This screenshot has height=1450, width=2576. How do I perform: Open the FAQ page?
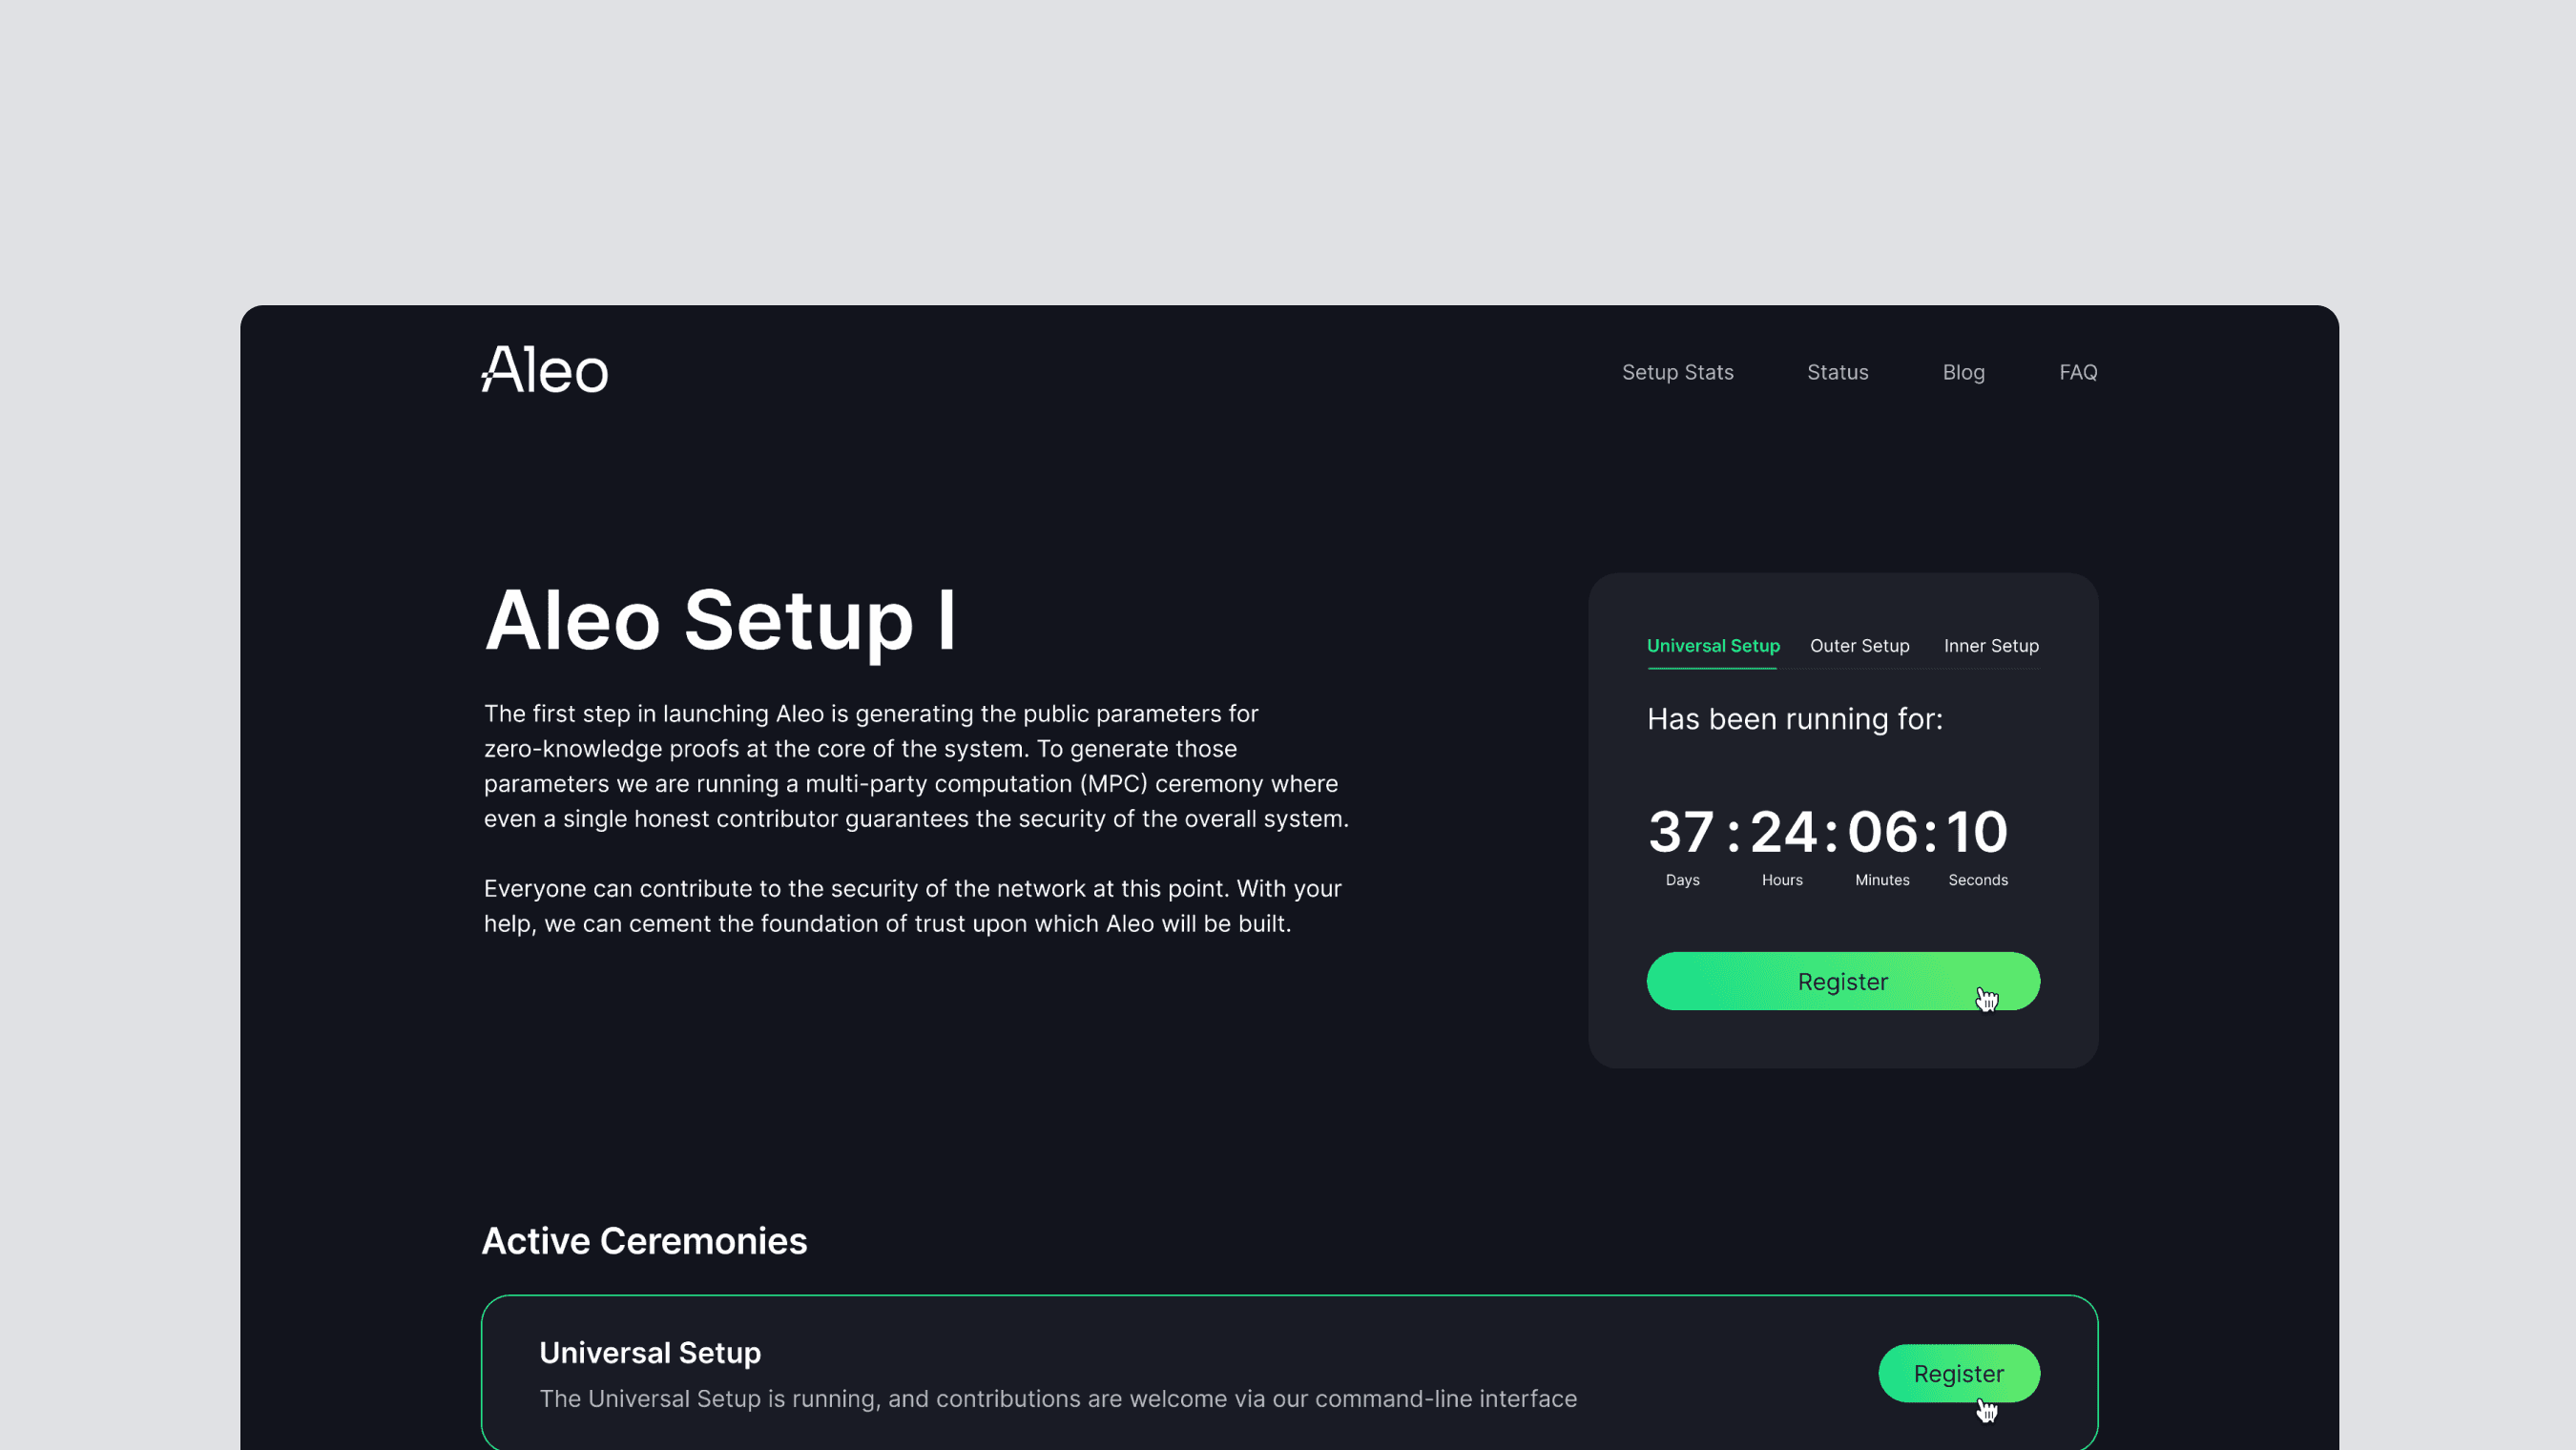[x=2077, y=372]
